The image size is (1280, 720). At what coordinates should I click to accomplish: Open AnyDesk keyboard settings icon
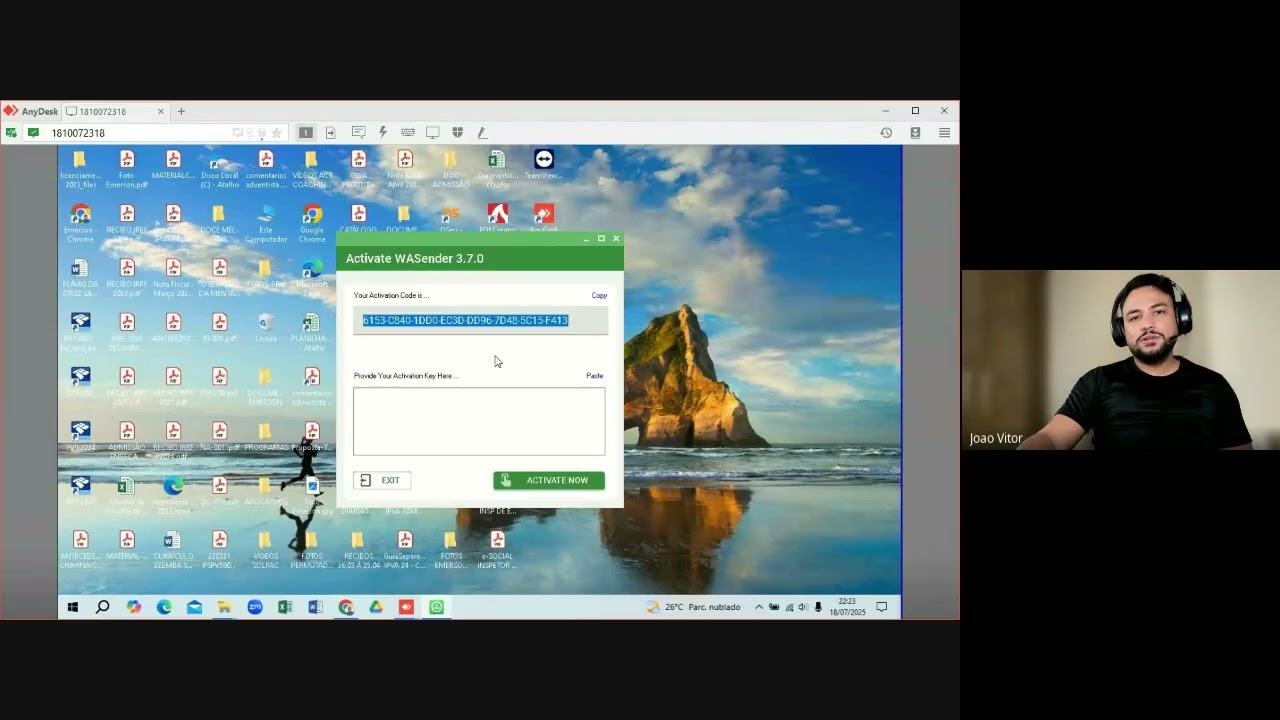(x=408, y=133)
